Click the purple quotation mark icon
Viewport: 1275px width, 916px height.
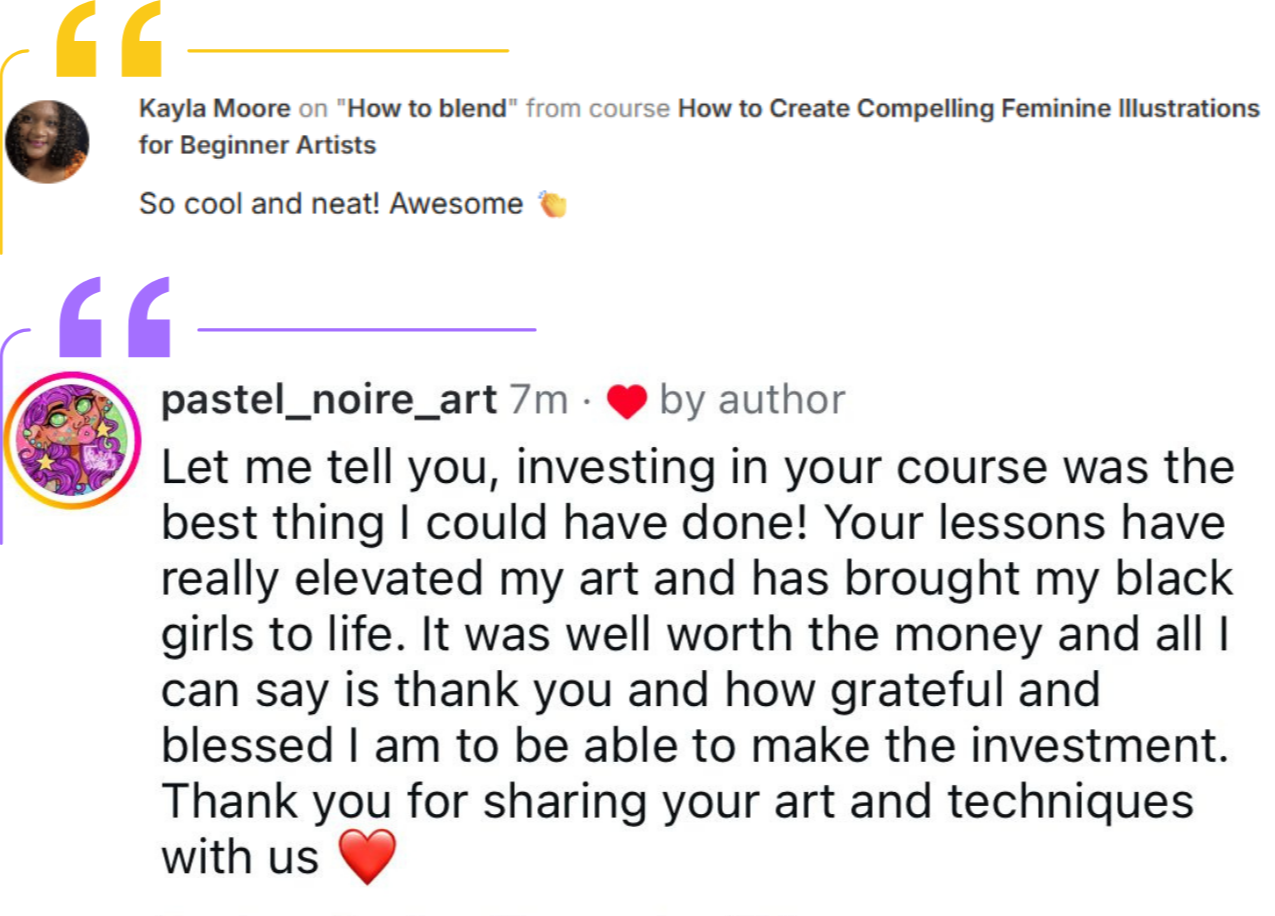tap(115, 317)
